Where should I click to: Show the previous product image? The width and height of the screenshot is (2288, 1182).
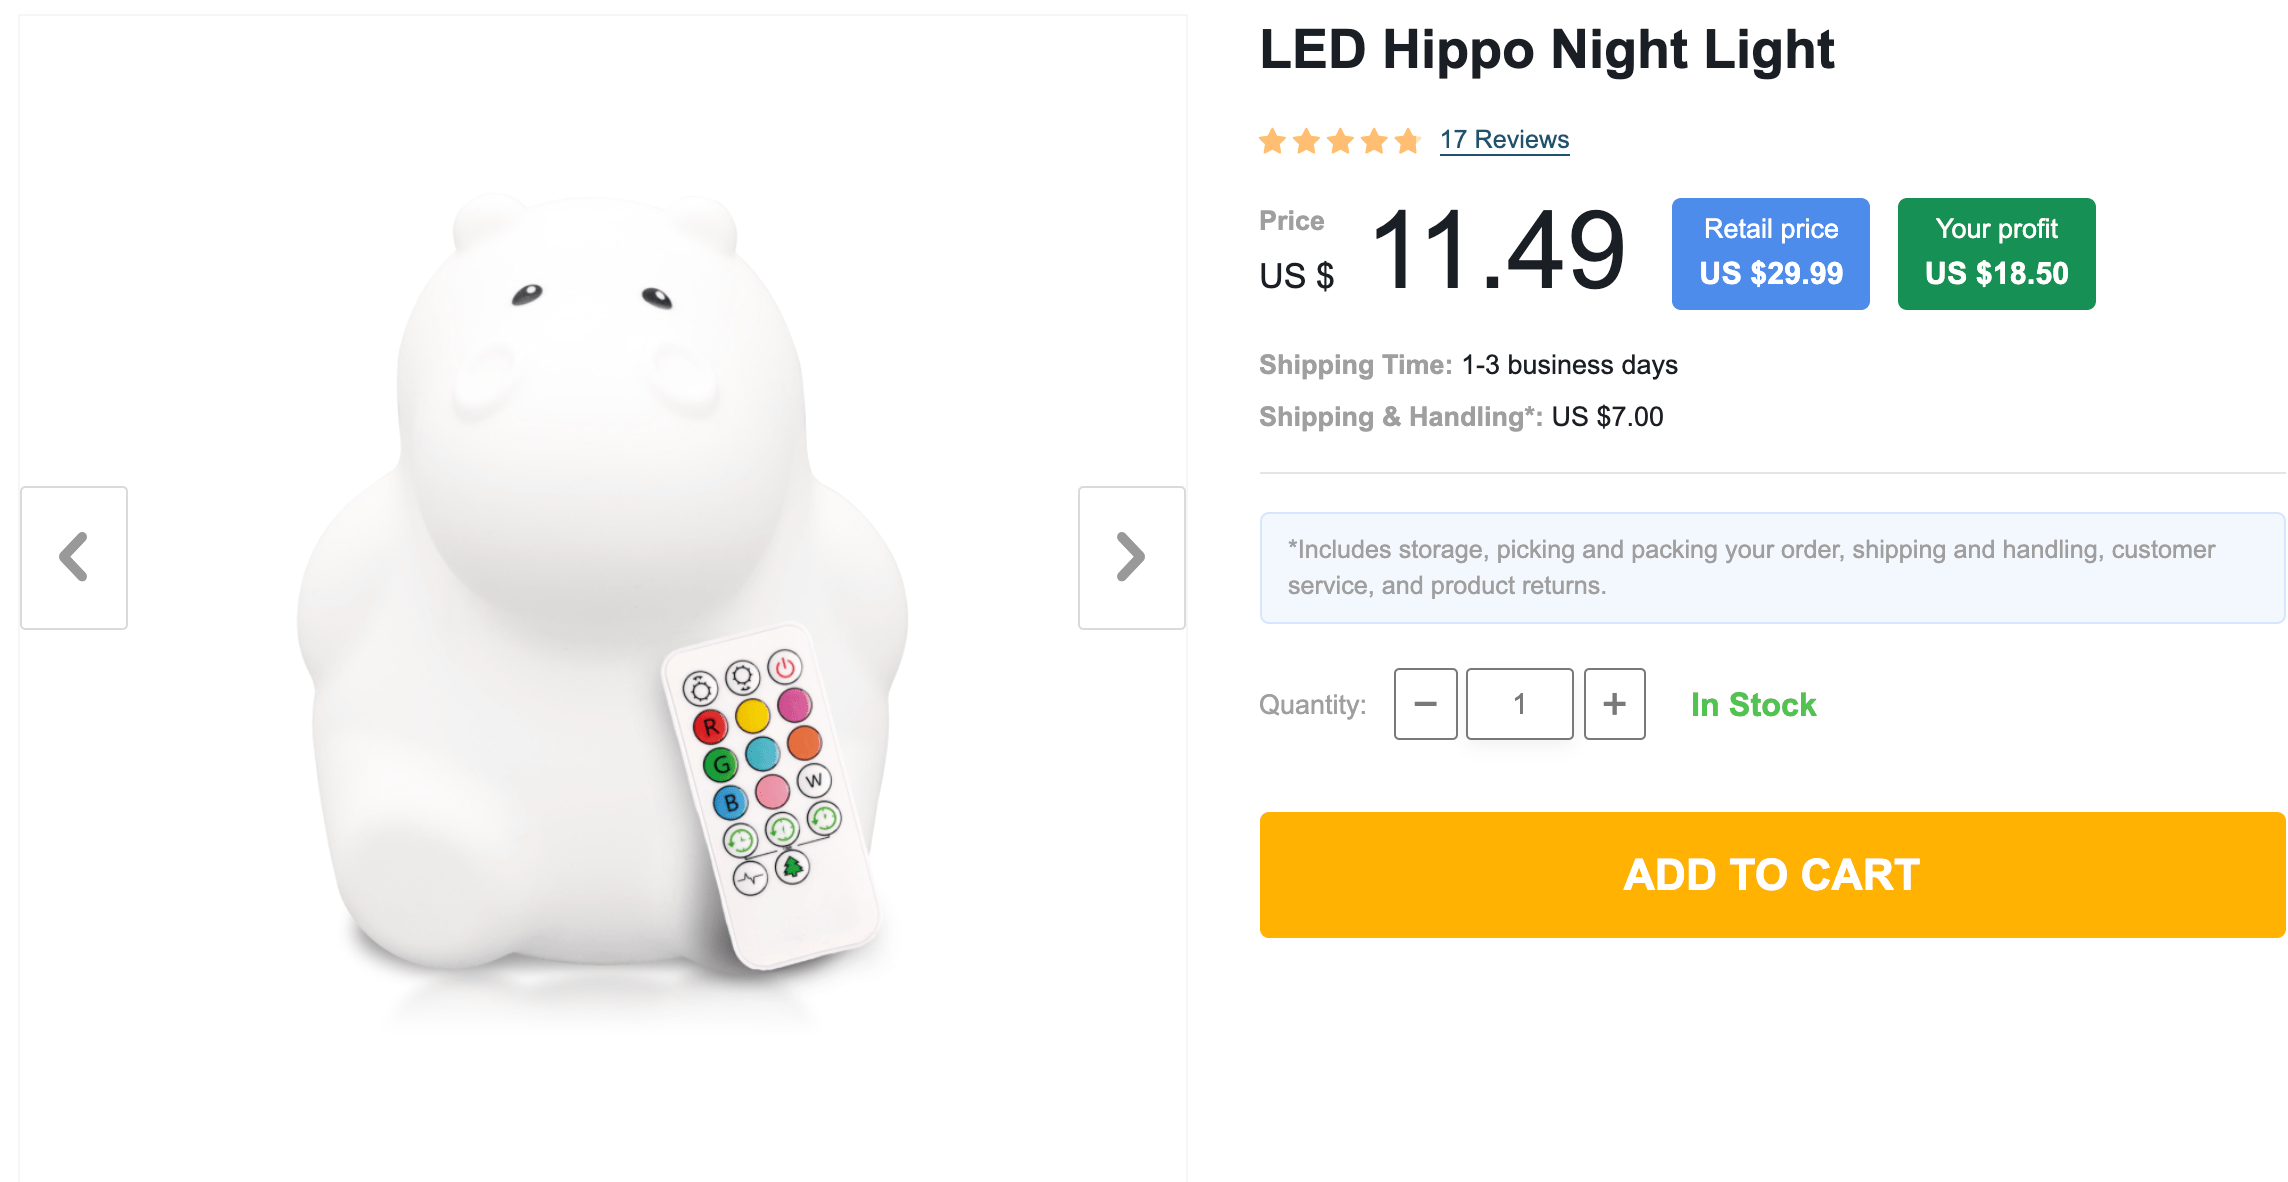click(74, 558)
